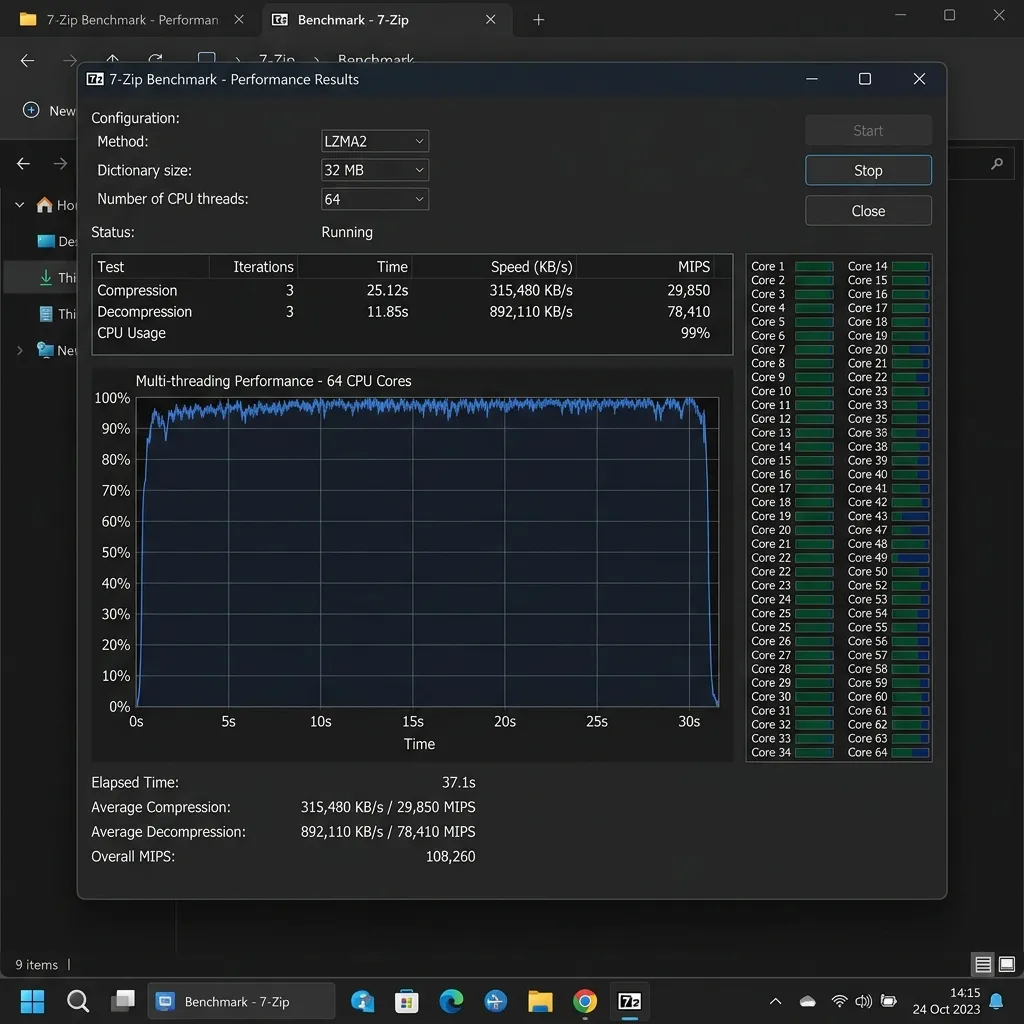This screenshot has height=1024, width=1024.
Task: Click the MIPS column header
Action: click(x=645, y=266)
